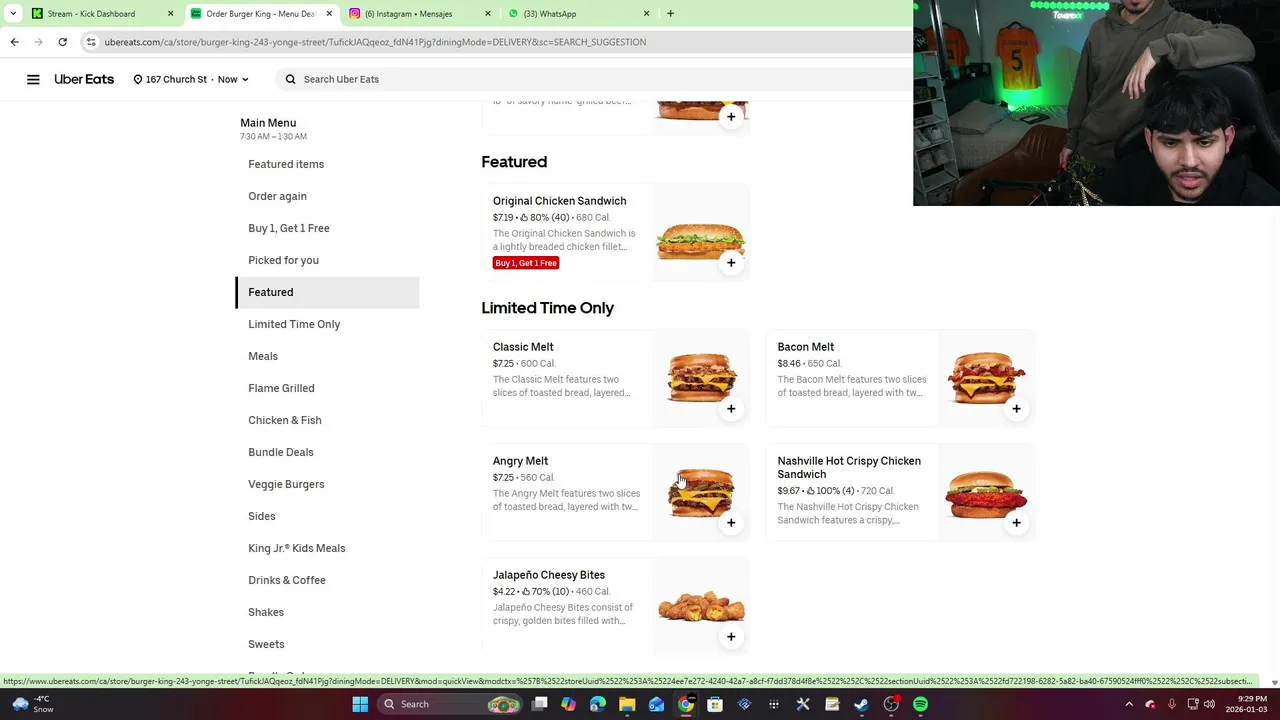Click the browser address bar URL

click(375, 42)
